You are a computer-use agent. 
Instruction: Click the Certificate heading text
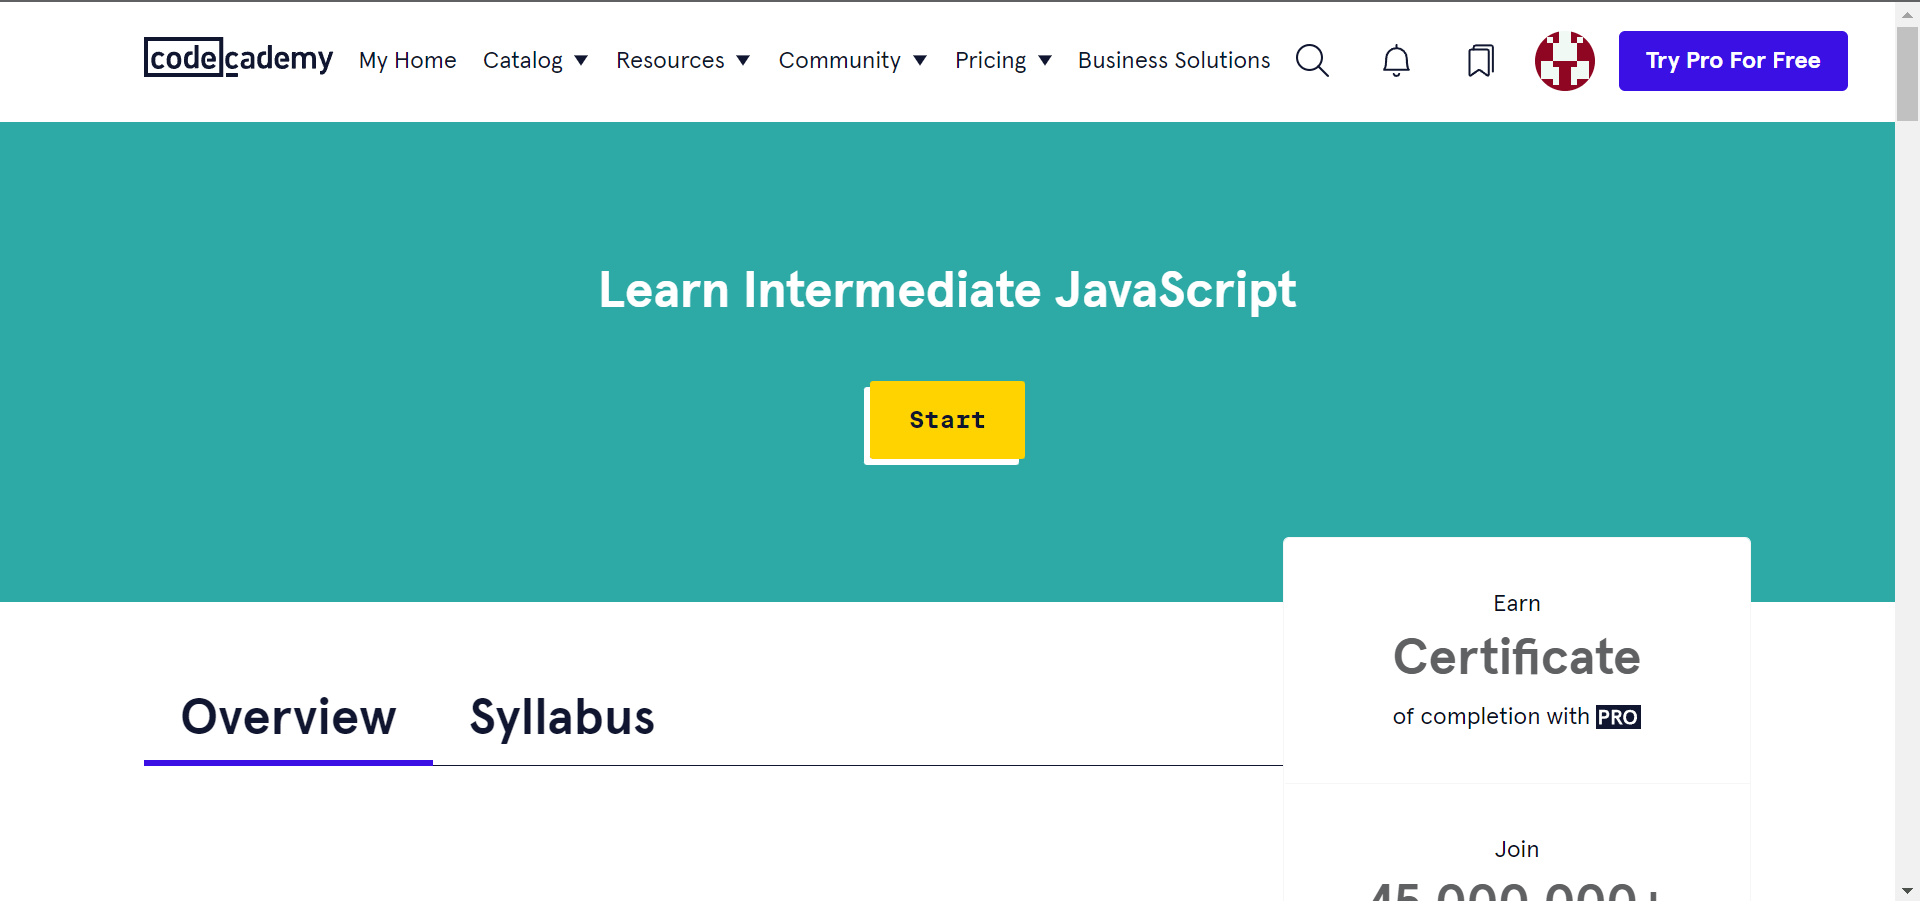[1517, 657]
